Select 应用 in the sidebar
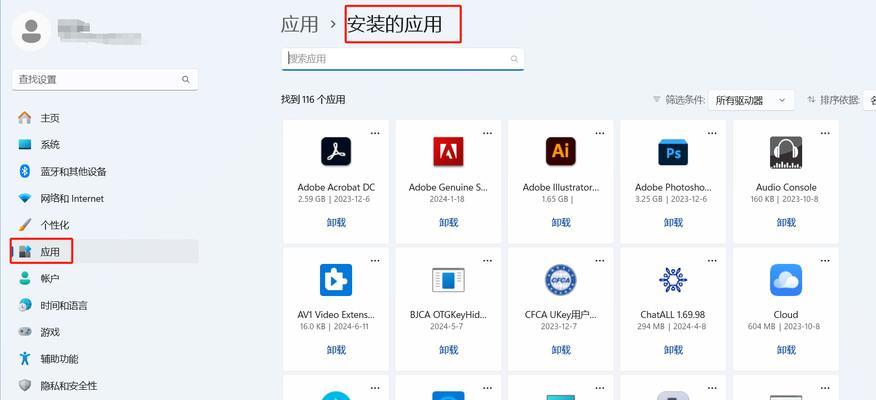This screenshot has width=876, height=400. [x=104, y=251]
